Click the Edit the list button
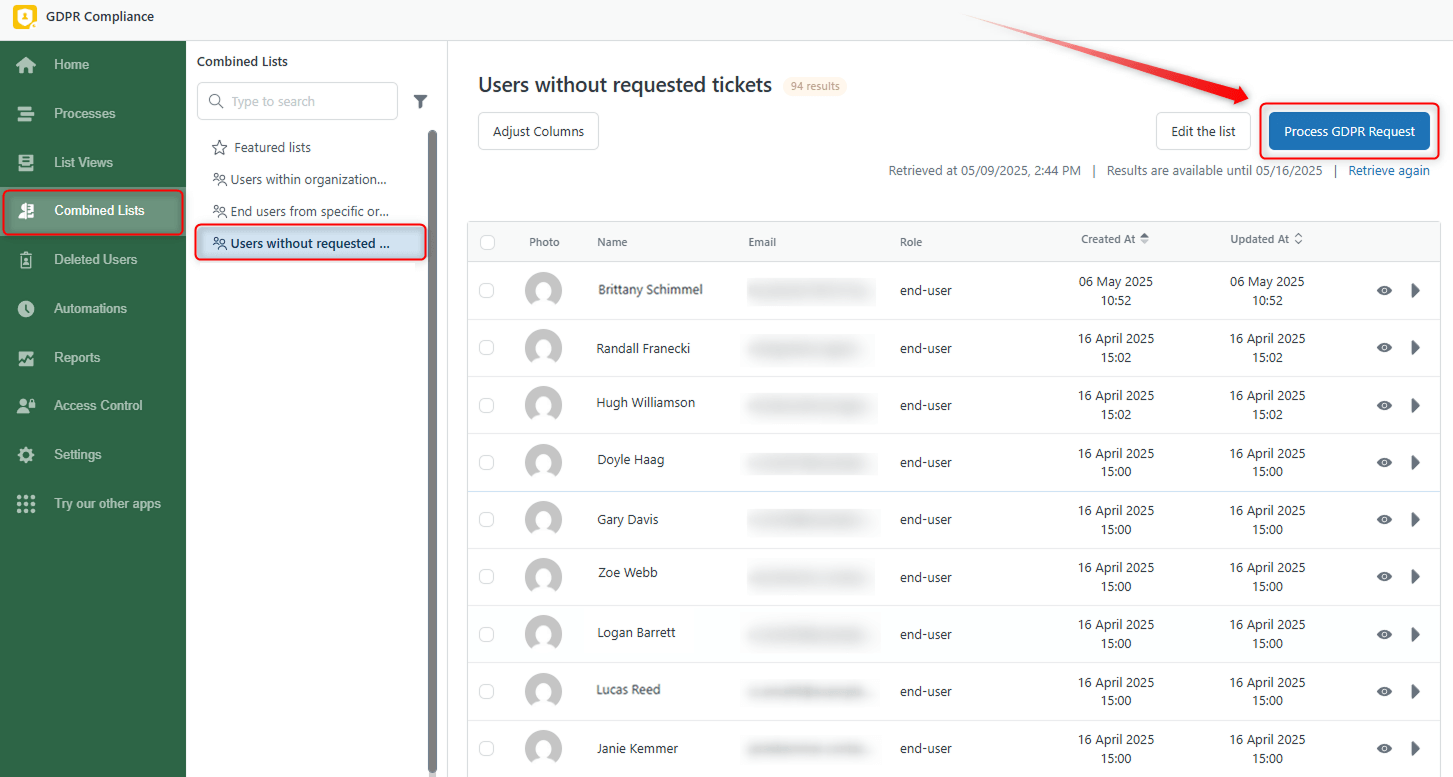 (1203, 132)
